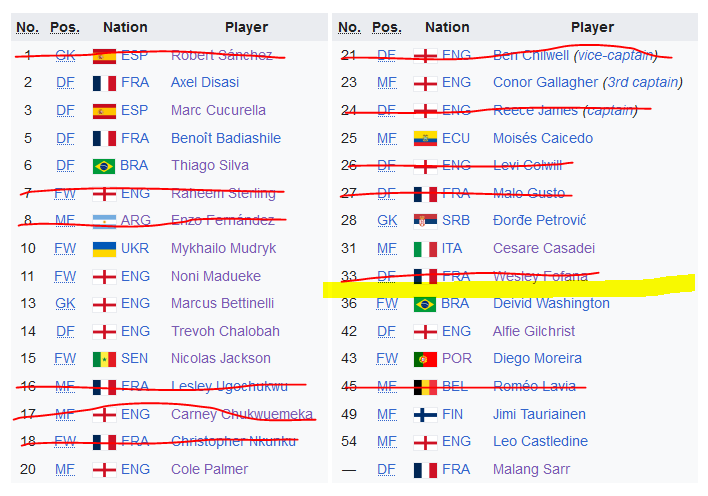Screen dimensions: 708x496
Task: Click the Pos. header in right table
Action: click(387, 28)
